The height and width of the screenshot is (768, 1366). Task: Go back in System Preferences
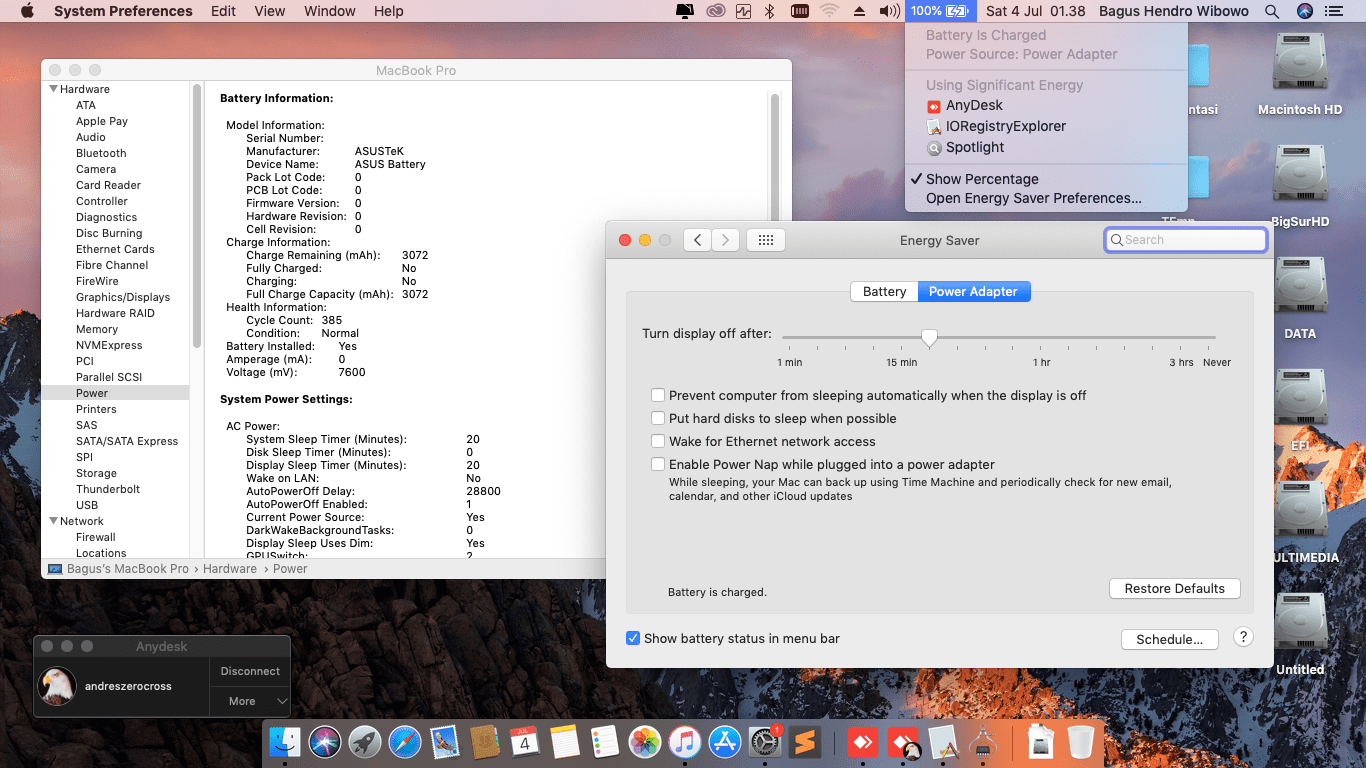click(697, 240)
